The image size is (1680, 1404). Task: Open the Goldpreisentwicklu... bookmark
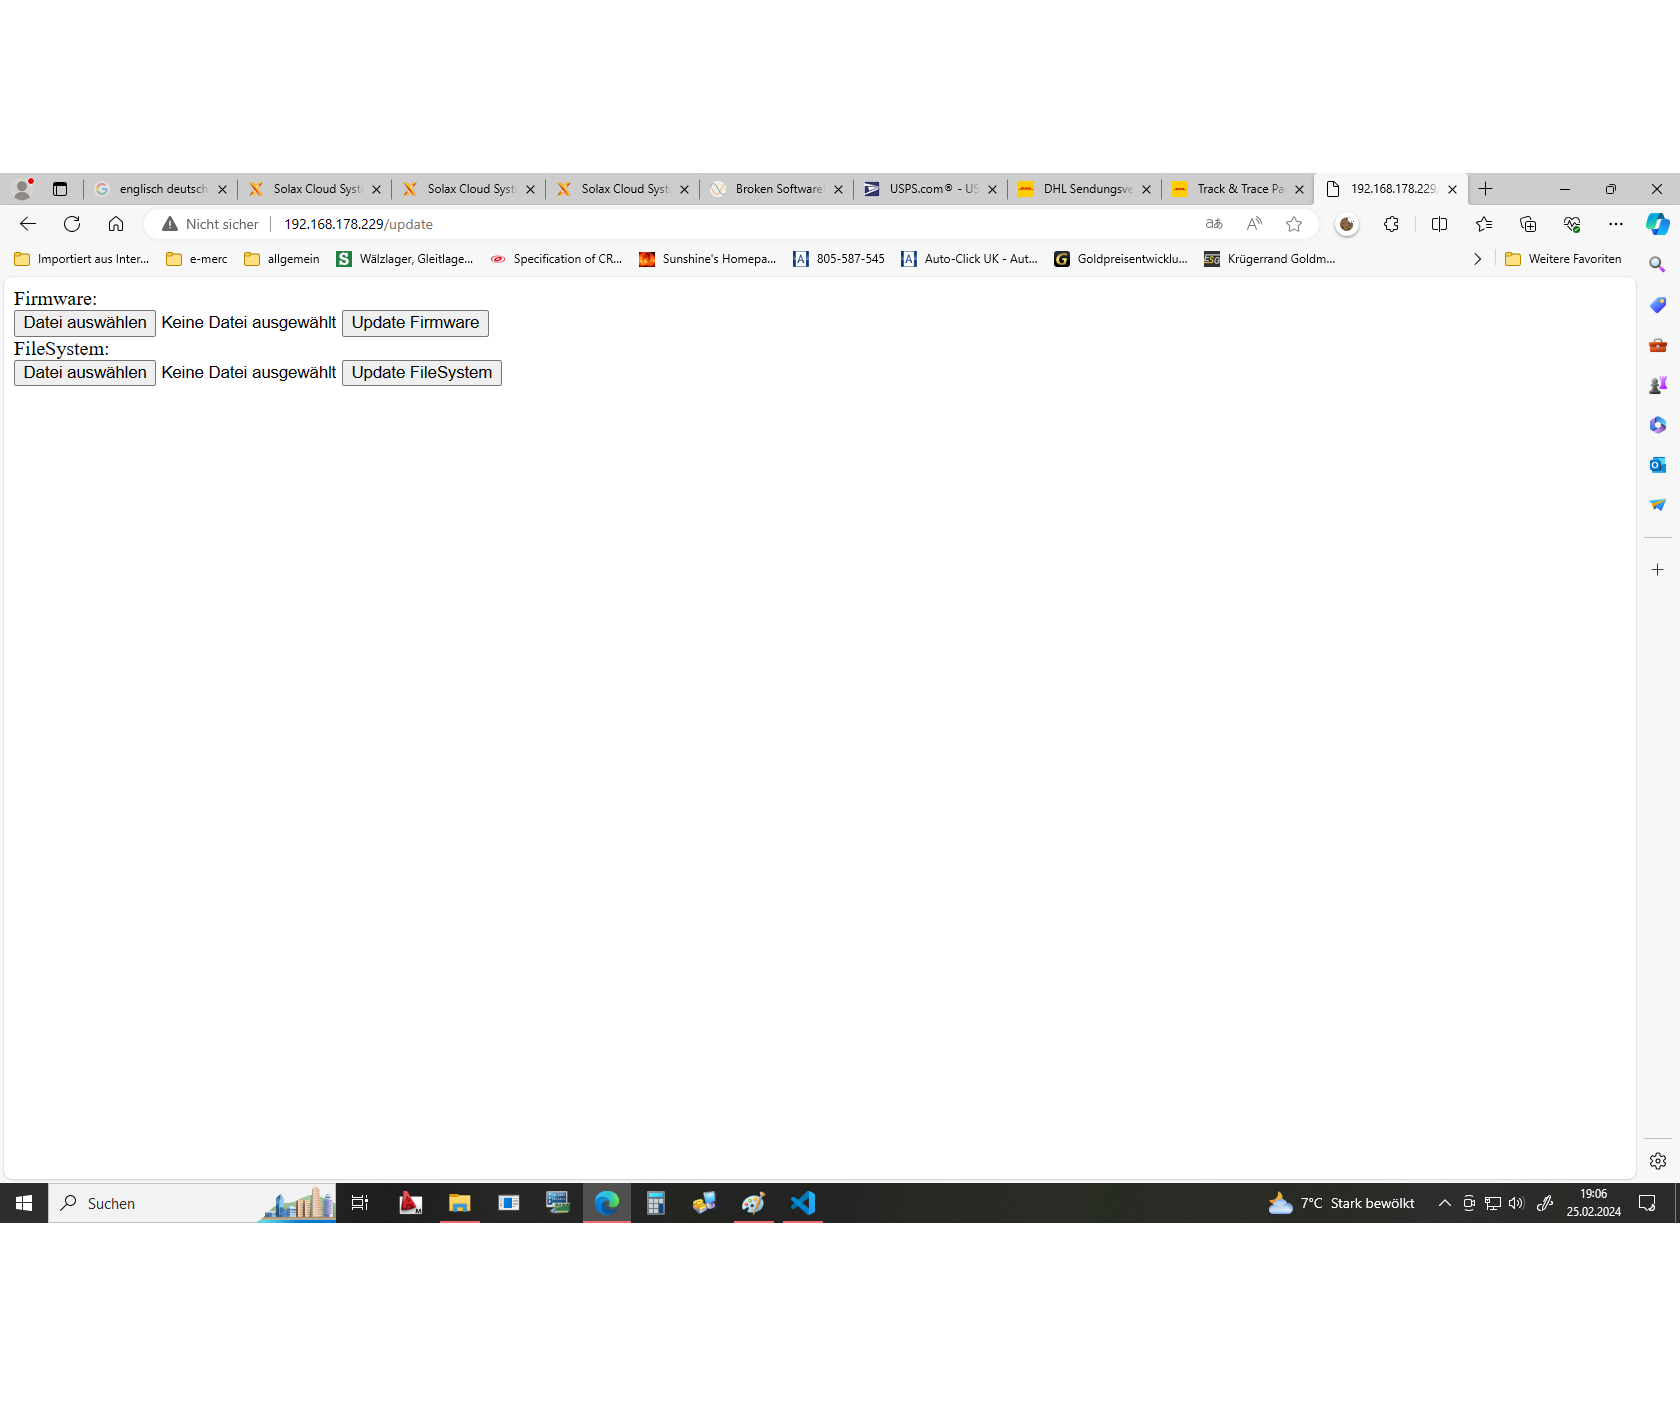[1121, 259]
